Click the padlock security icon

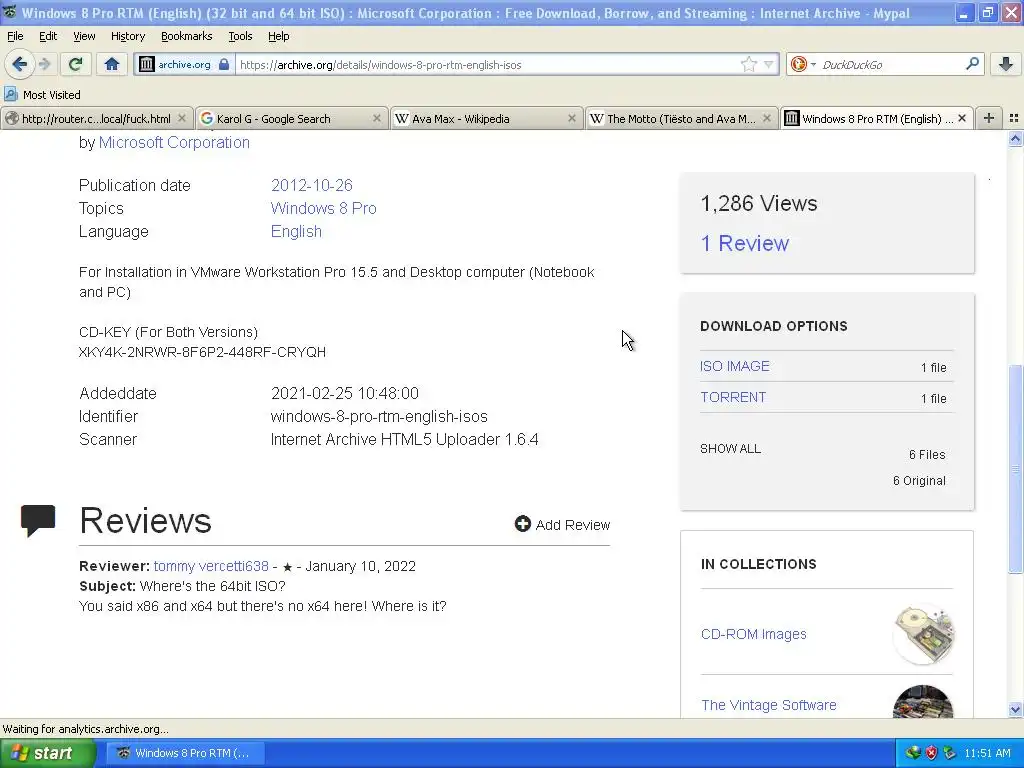click(224, 64)
